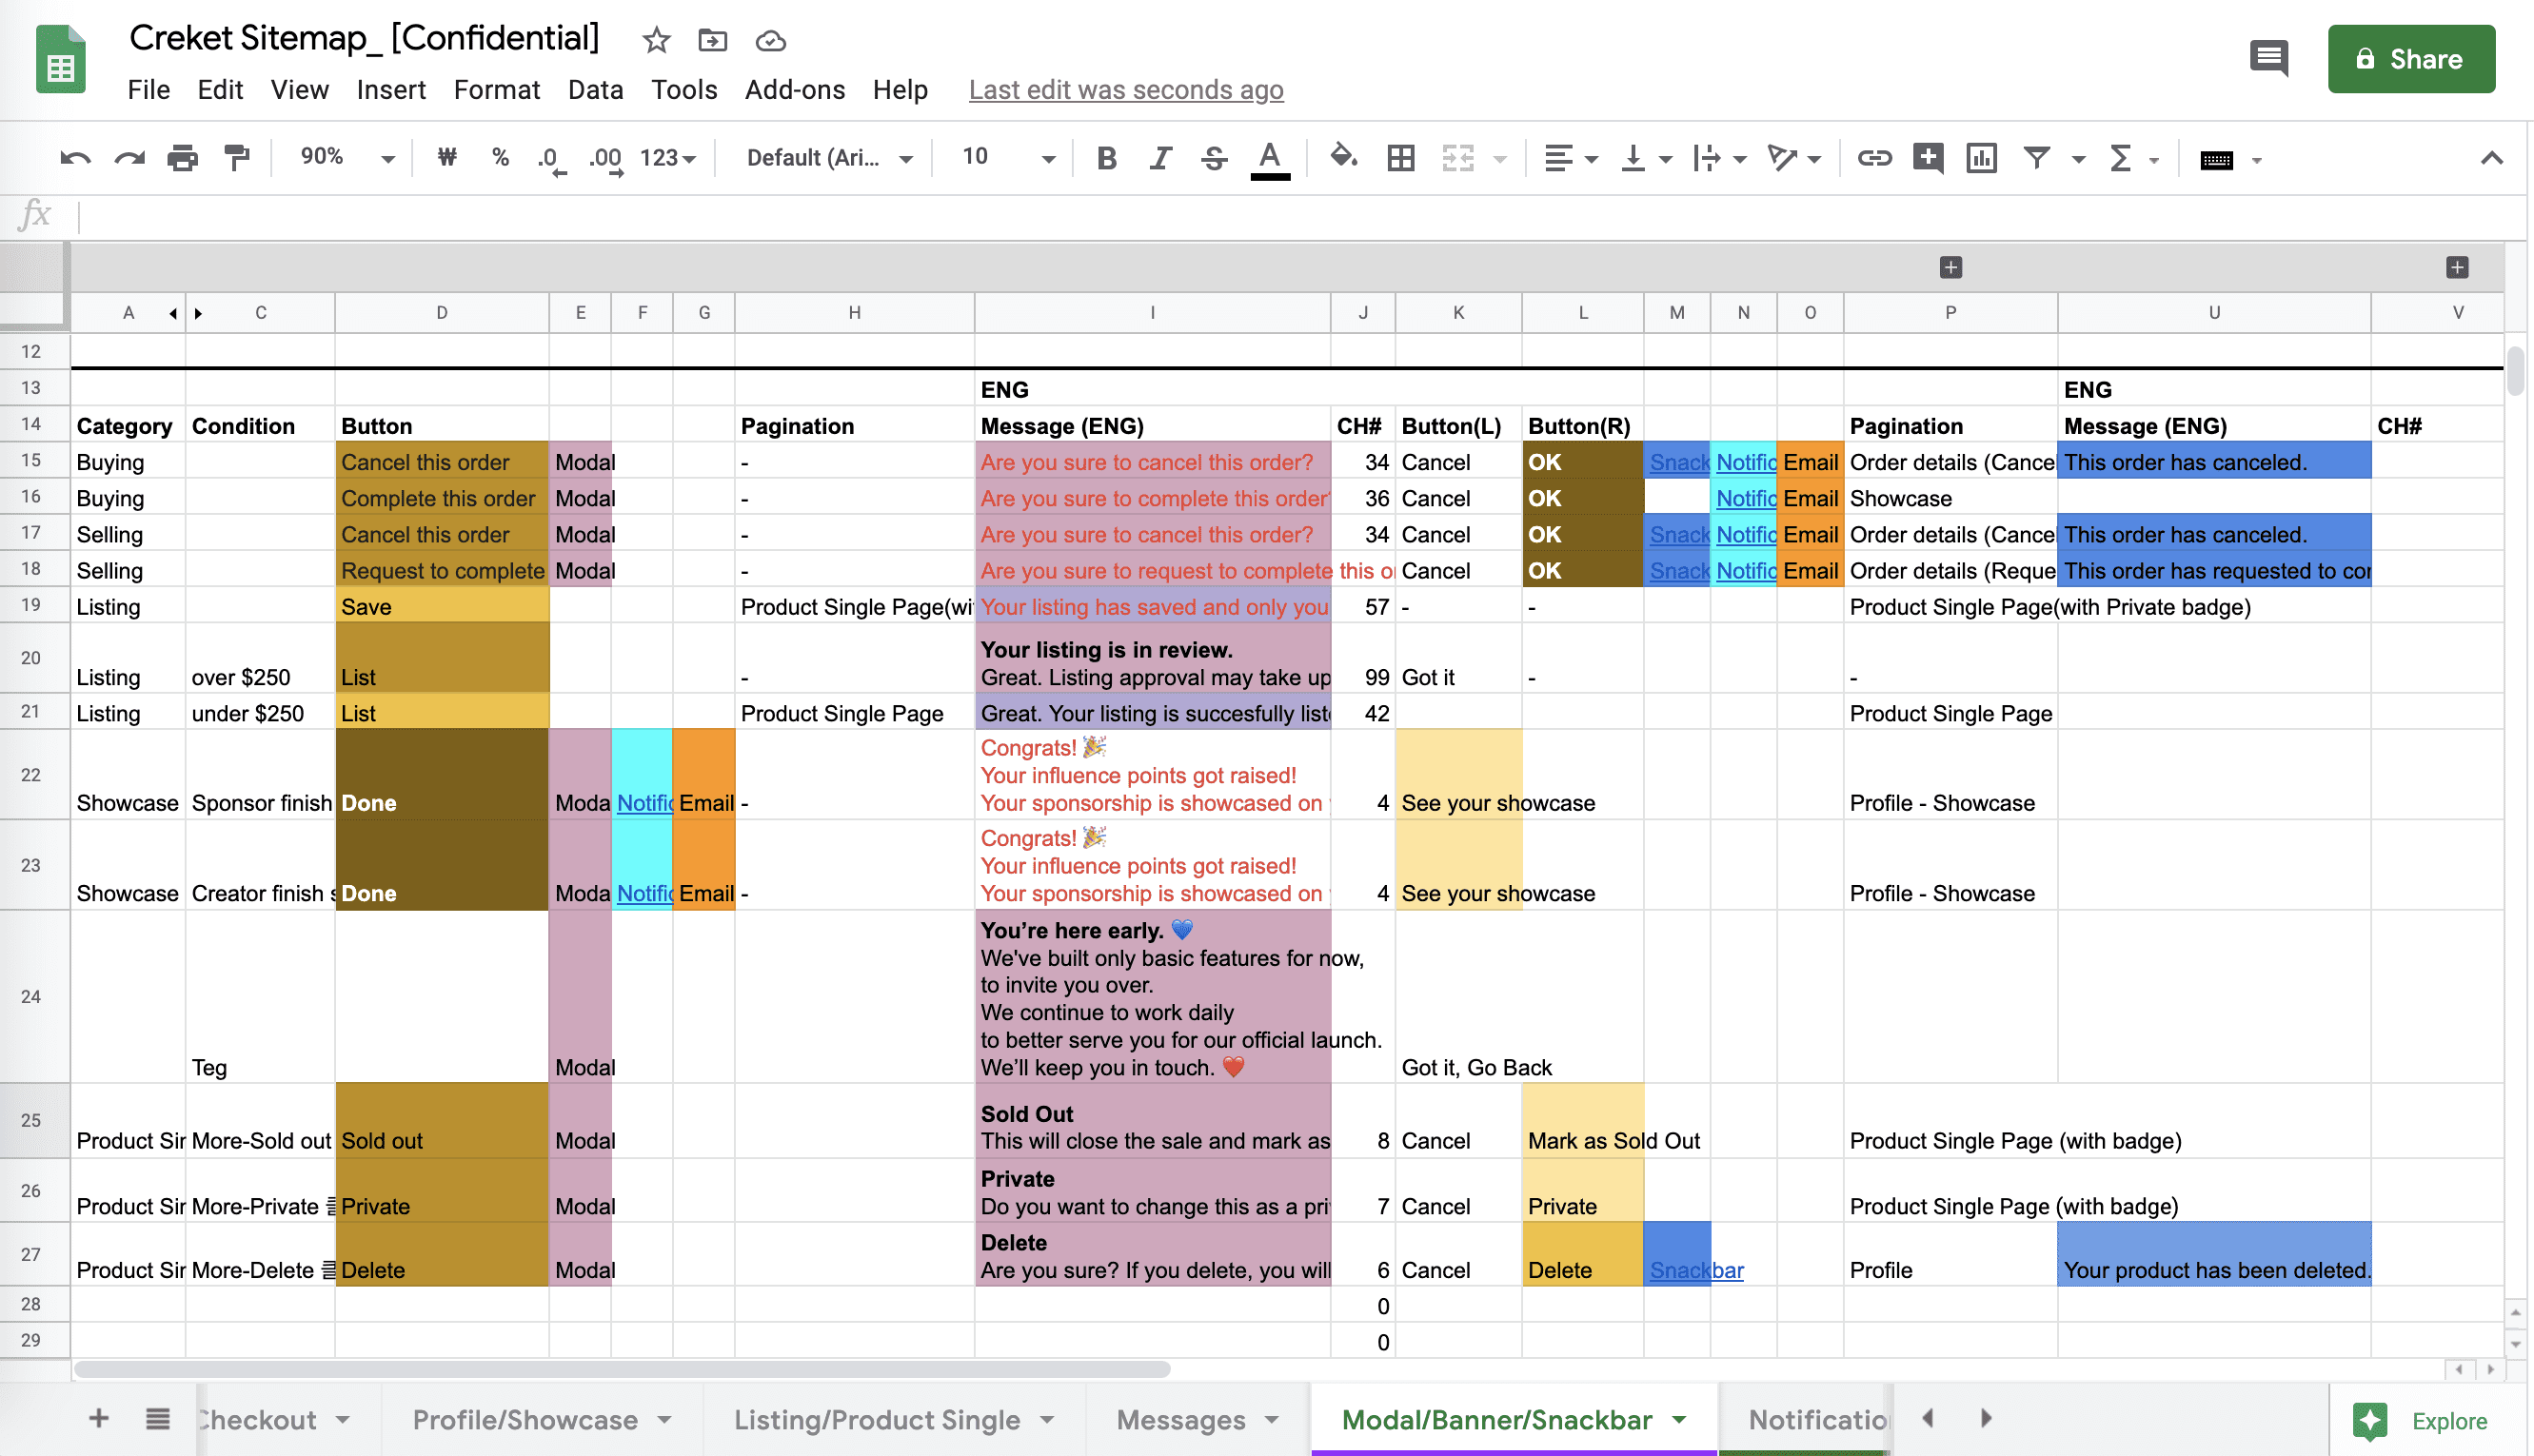This screenshot has width=2534, height=1456.
Task: Open the Add-ons menu
Action: [794, 90]
